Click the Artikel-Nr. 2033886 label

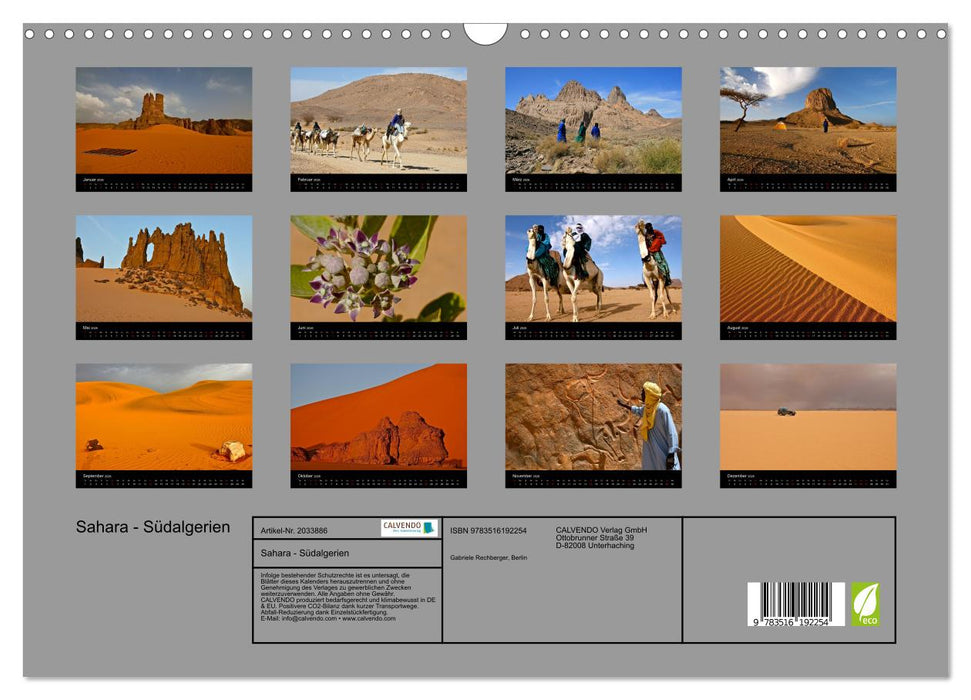294,530
